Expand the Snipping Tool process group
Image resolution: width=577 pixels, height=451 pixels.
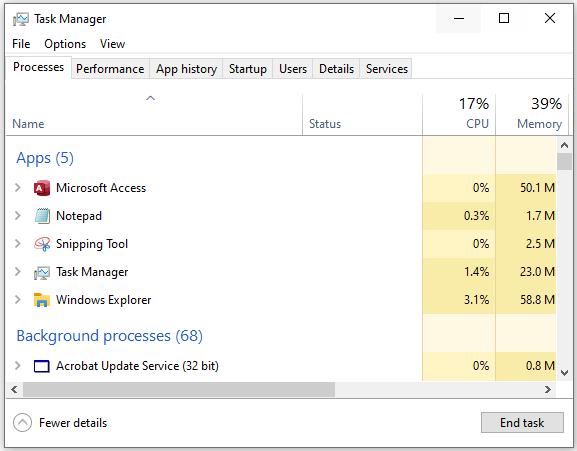click(x=17, y=244)
